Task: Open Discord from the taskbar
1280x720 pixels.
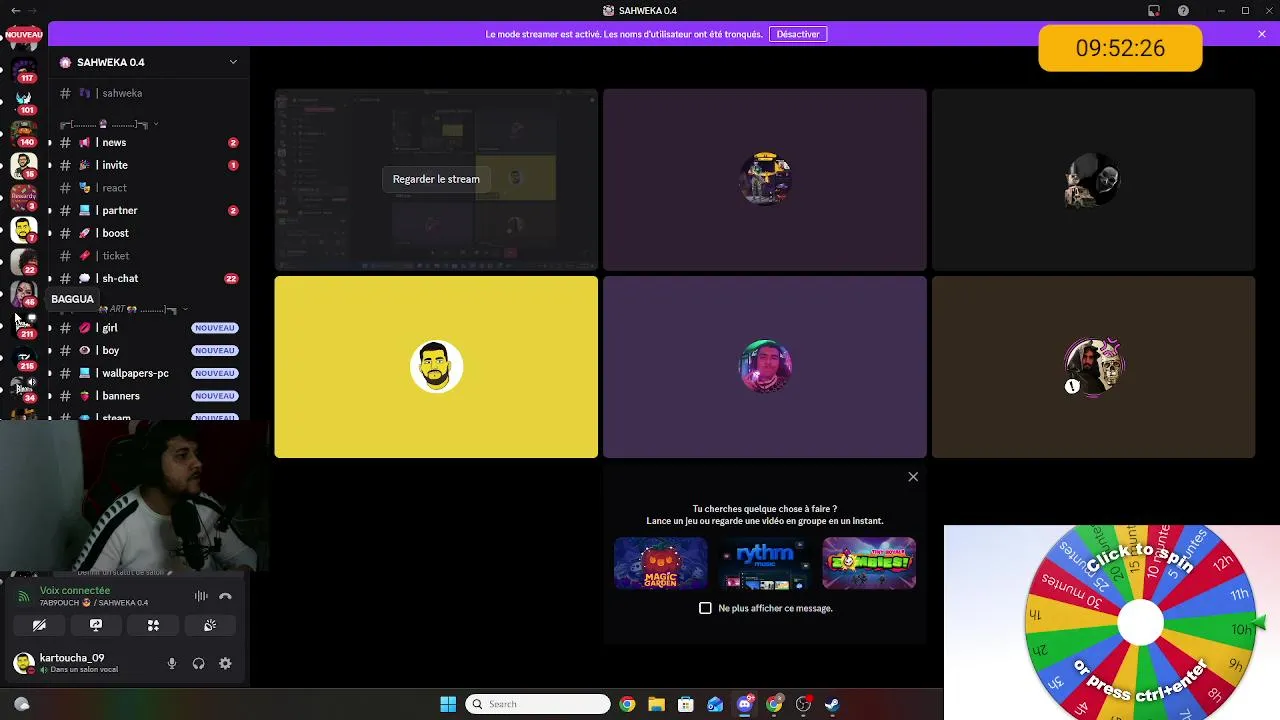Action: [x=745, y=704]
